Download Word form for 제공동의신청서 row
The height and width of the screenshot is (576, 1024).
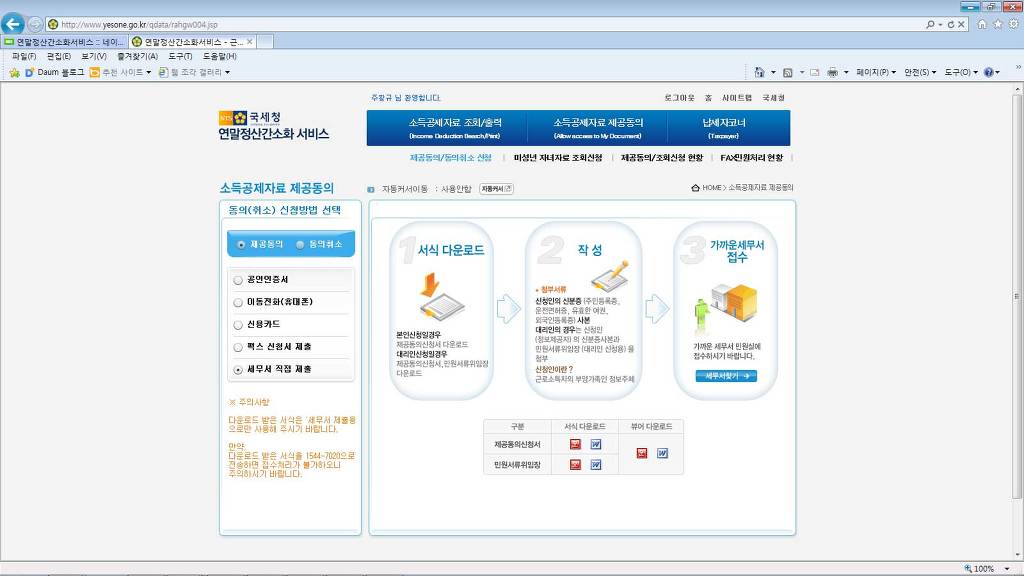[596, 444]
